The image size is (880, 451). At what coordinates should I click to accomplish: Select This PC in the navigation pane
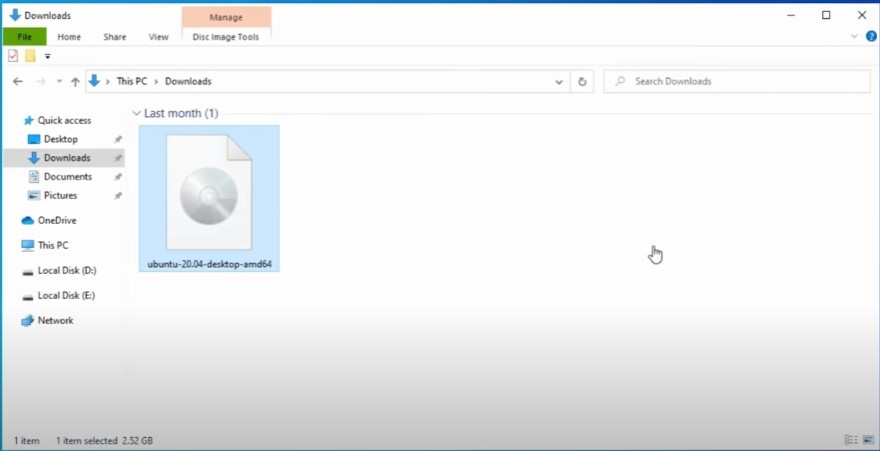tap(53, 245)
